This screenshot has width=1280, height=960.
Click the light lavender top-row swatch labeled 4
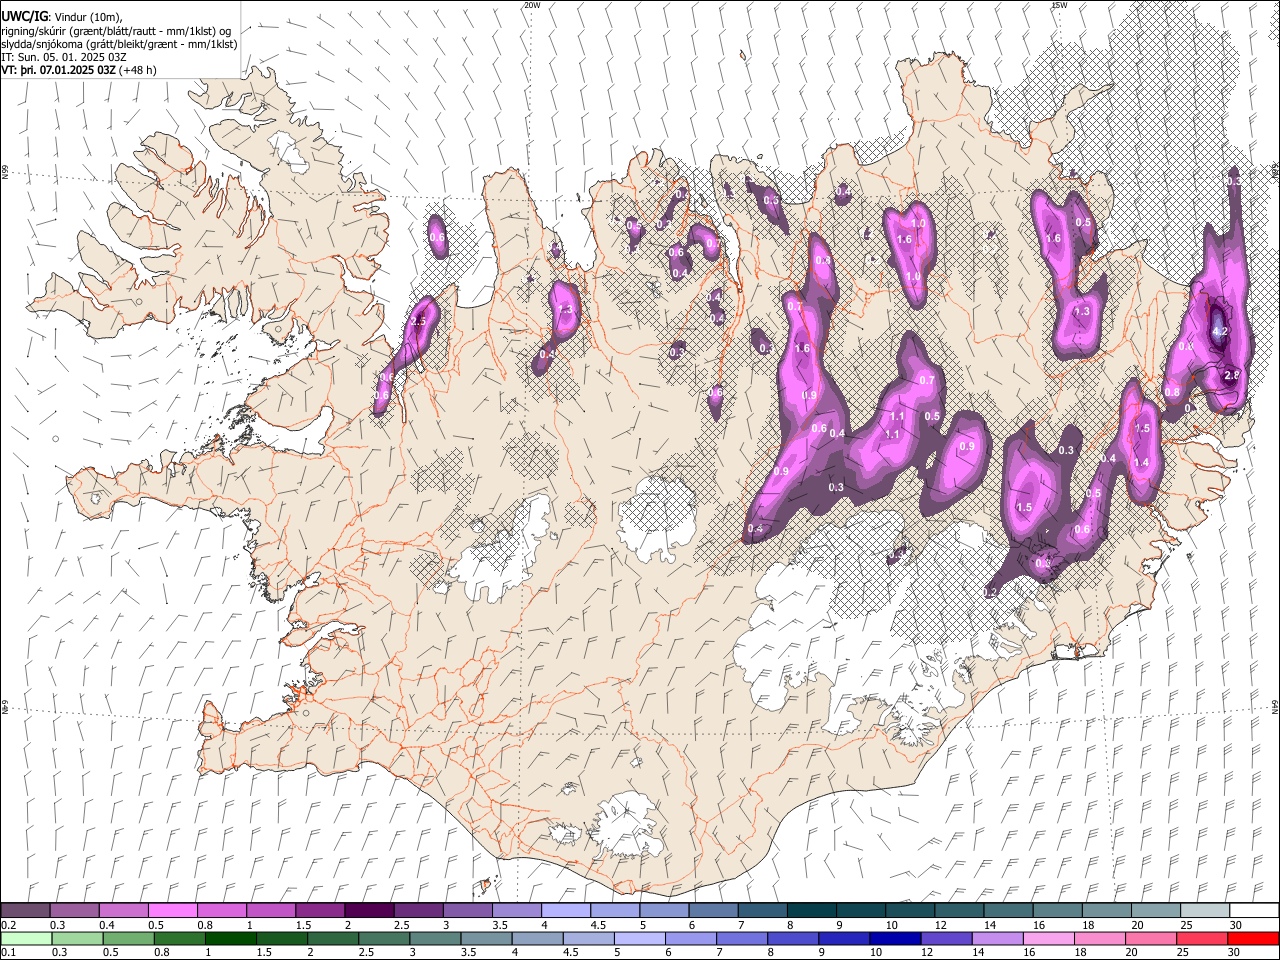click(565, 911)
